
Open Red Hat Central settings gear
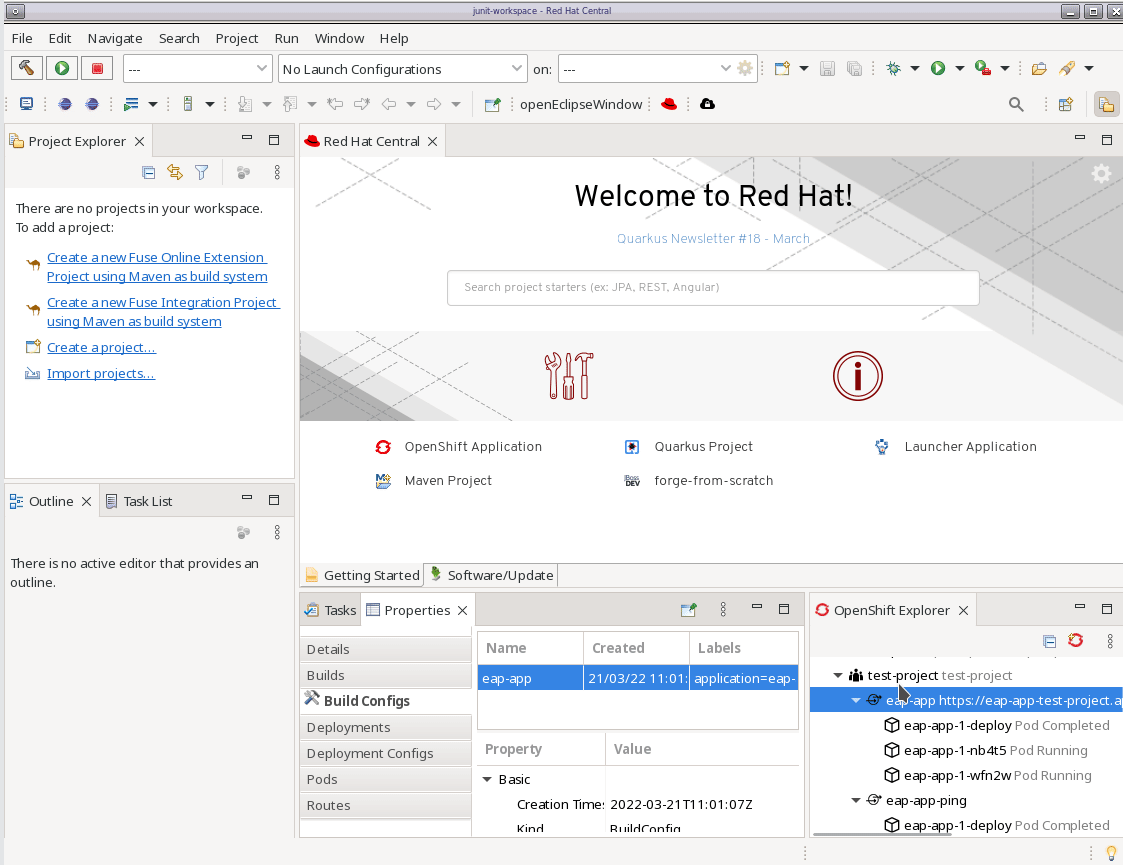tap(1101, 173)
